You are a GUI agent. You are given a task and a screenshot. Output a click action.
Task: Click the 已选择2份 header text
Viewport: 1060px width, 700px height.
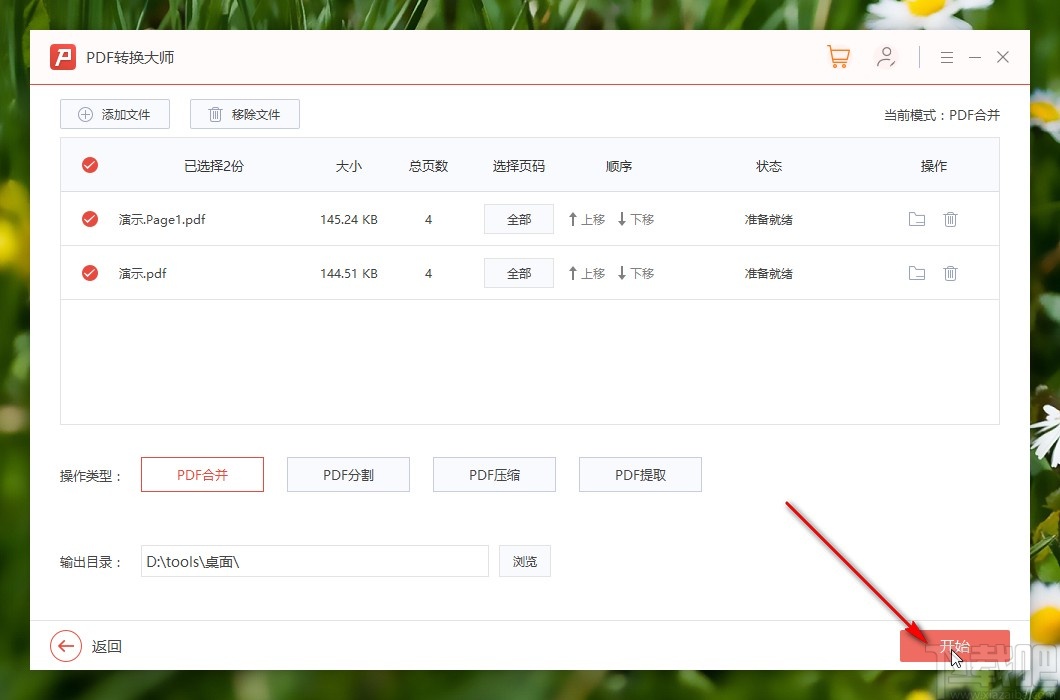[x=214, y=166]
